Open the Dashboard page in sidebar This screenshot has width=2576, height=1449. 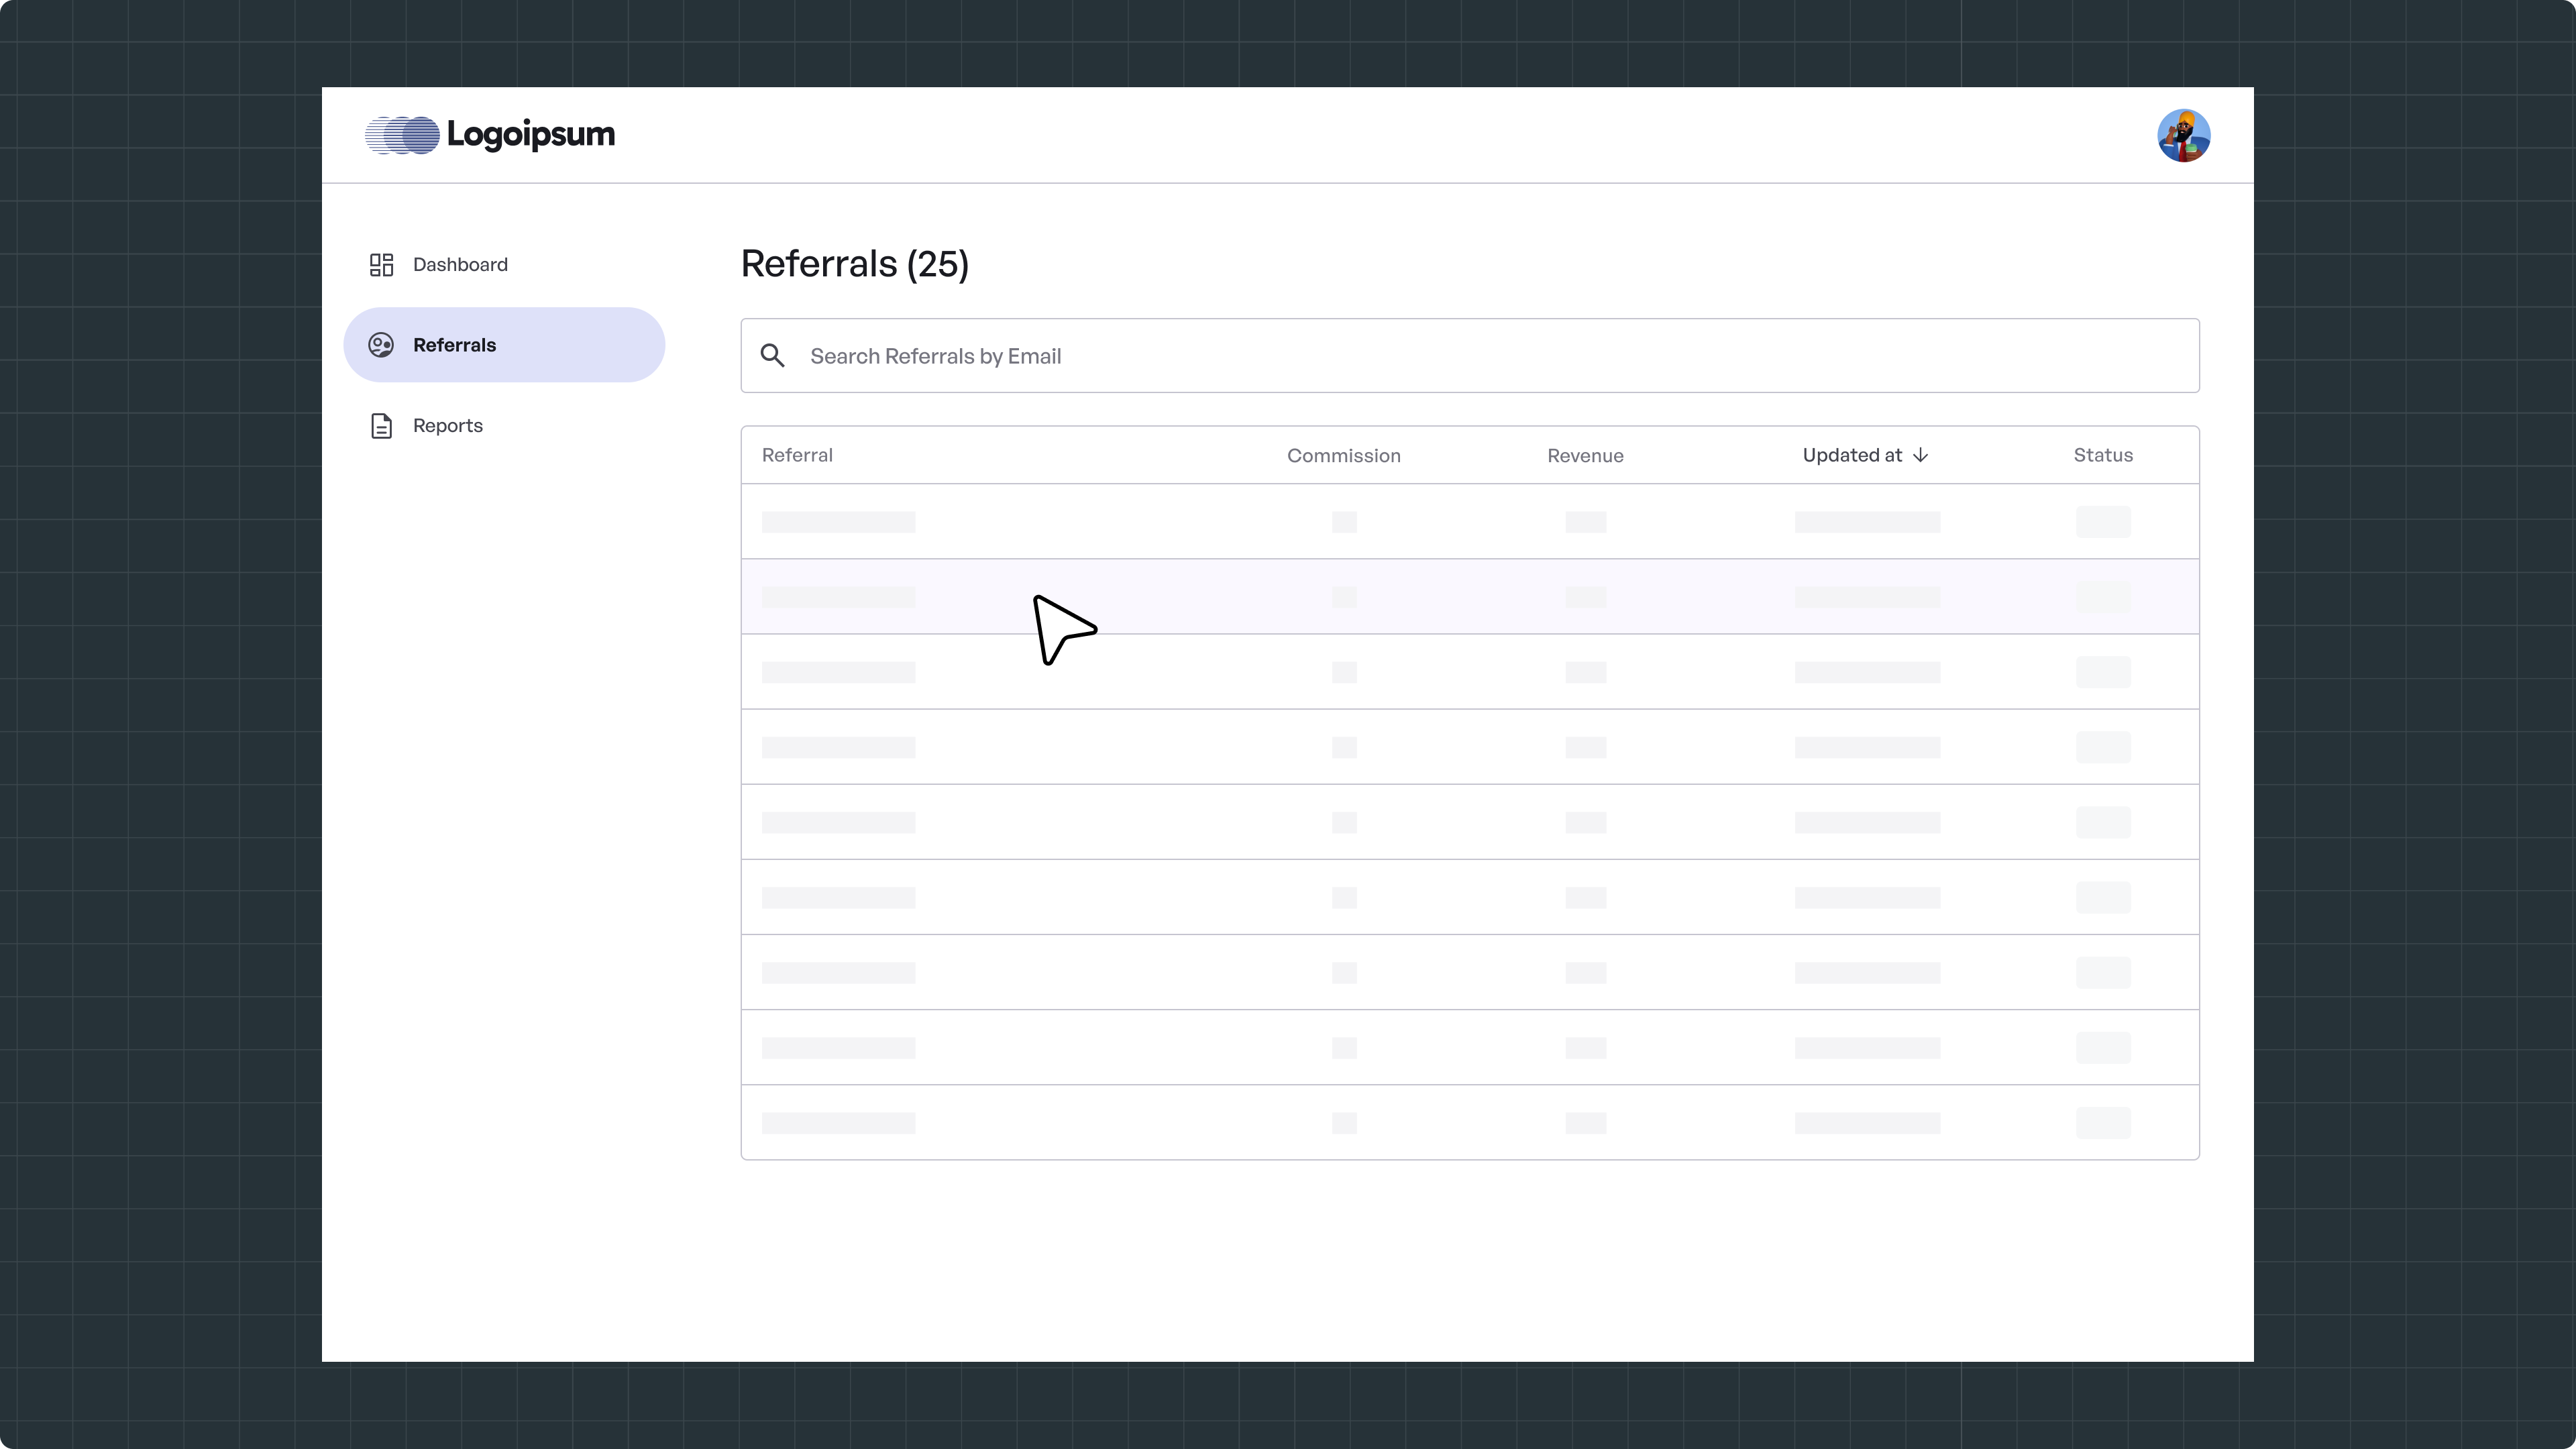460,265
